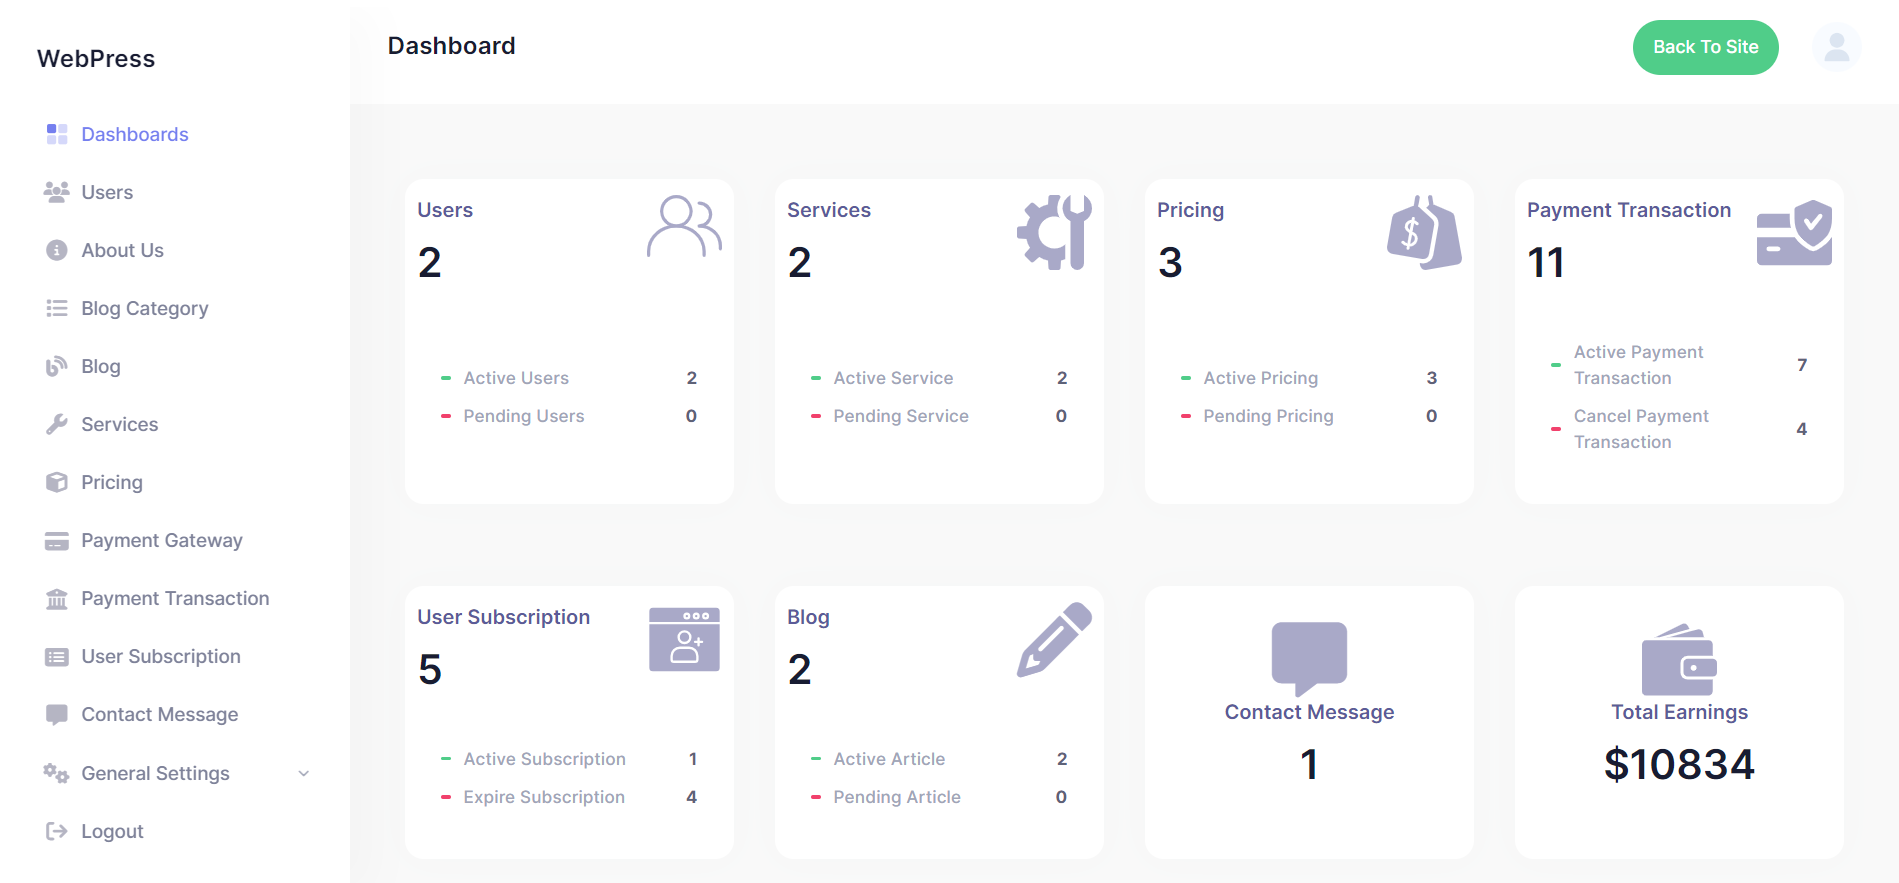This screenshot has width=1899, height=883.
Task: Click the User Subscription card icon
Action: [684, 639]
